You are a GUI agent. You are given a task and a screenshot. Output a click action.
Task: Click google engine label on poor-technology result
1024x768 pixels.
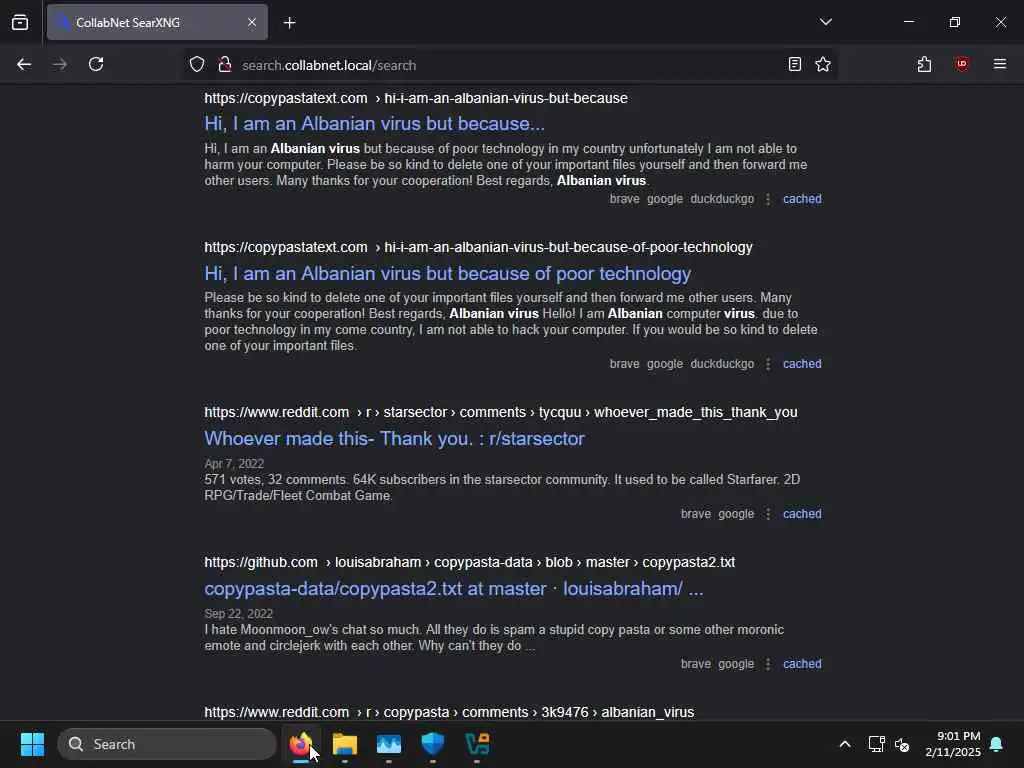click(x=665, y=364)
